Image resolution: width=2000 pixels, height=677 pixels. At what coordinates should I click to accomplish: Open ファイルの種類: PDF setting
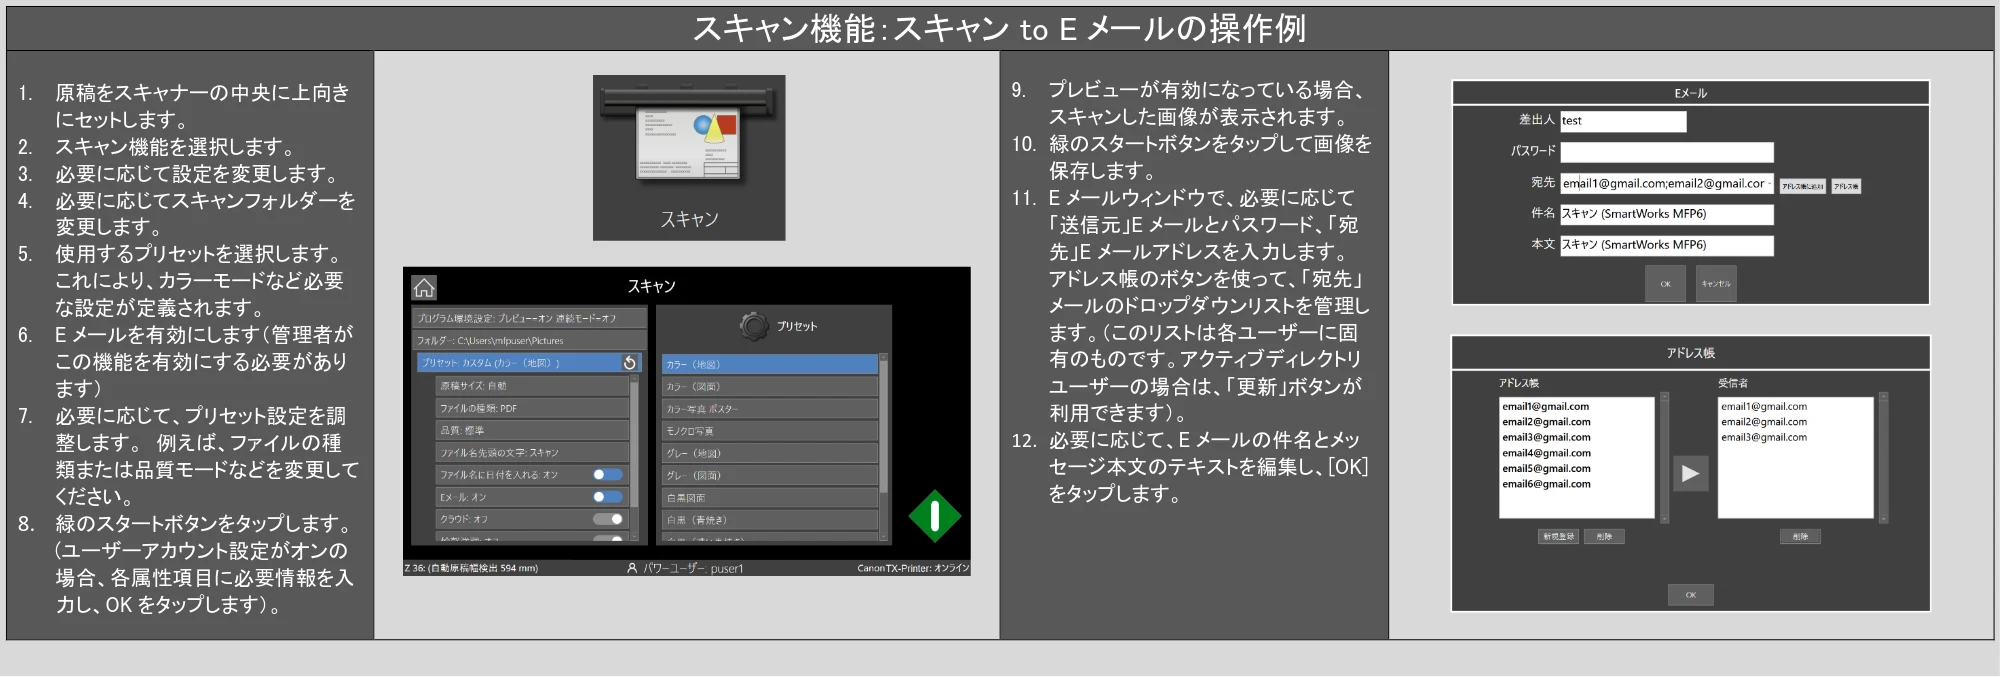(x=532, y=408)
